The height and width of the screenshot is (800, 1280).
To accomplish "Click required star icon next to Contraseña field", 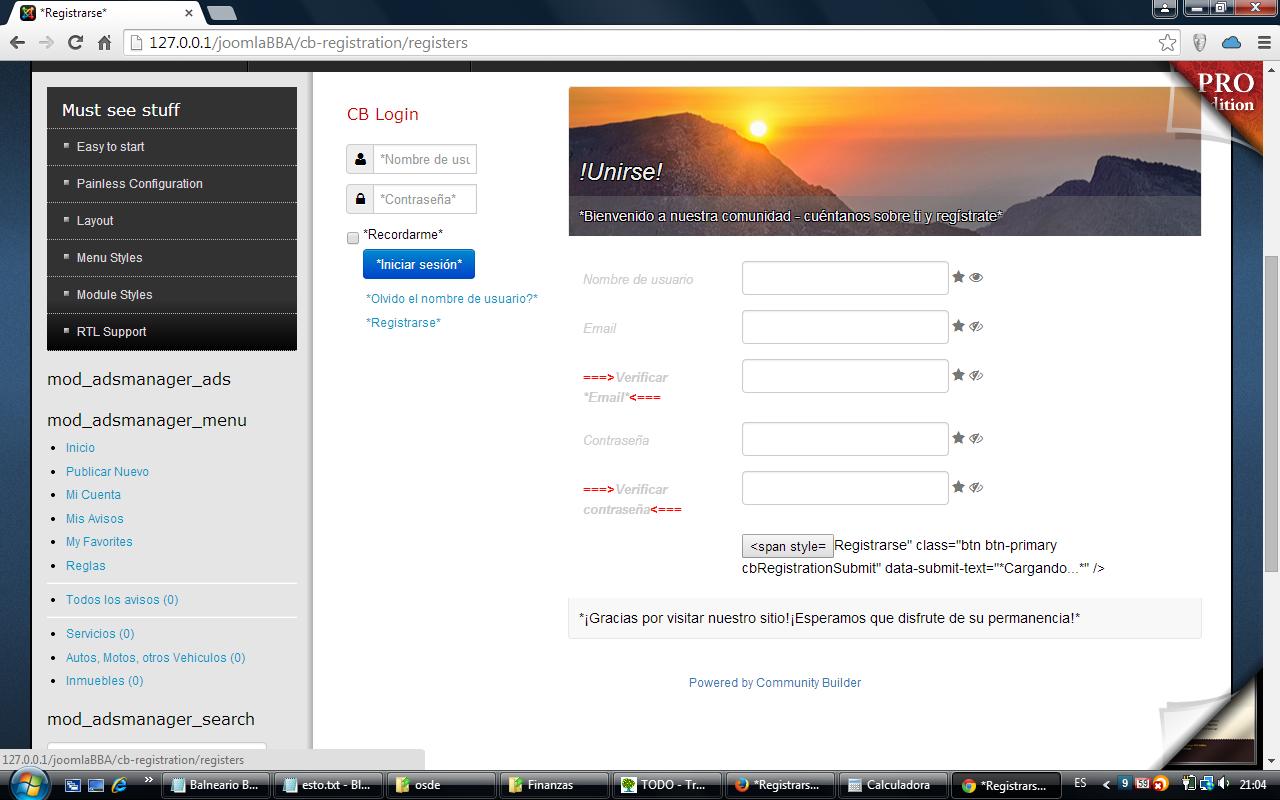I will [x=958, y=438].
